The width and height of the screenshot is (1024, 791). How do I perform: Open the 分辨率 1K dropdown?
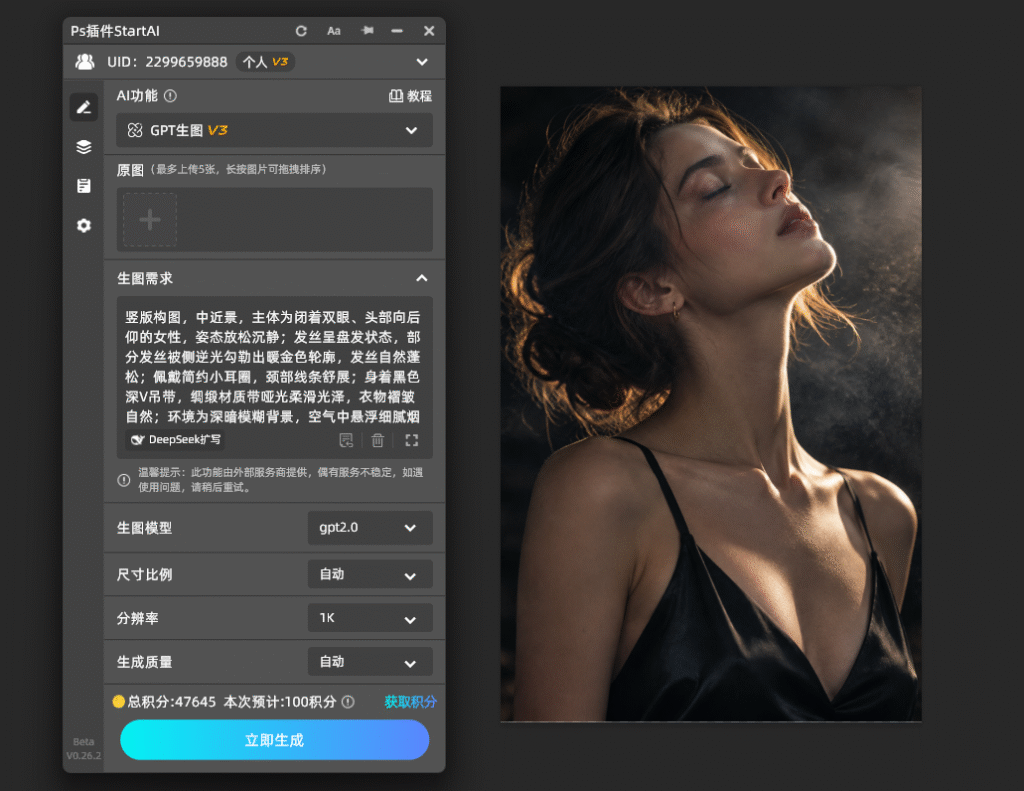[370, 618]
